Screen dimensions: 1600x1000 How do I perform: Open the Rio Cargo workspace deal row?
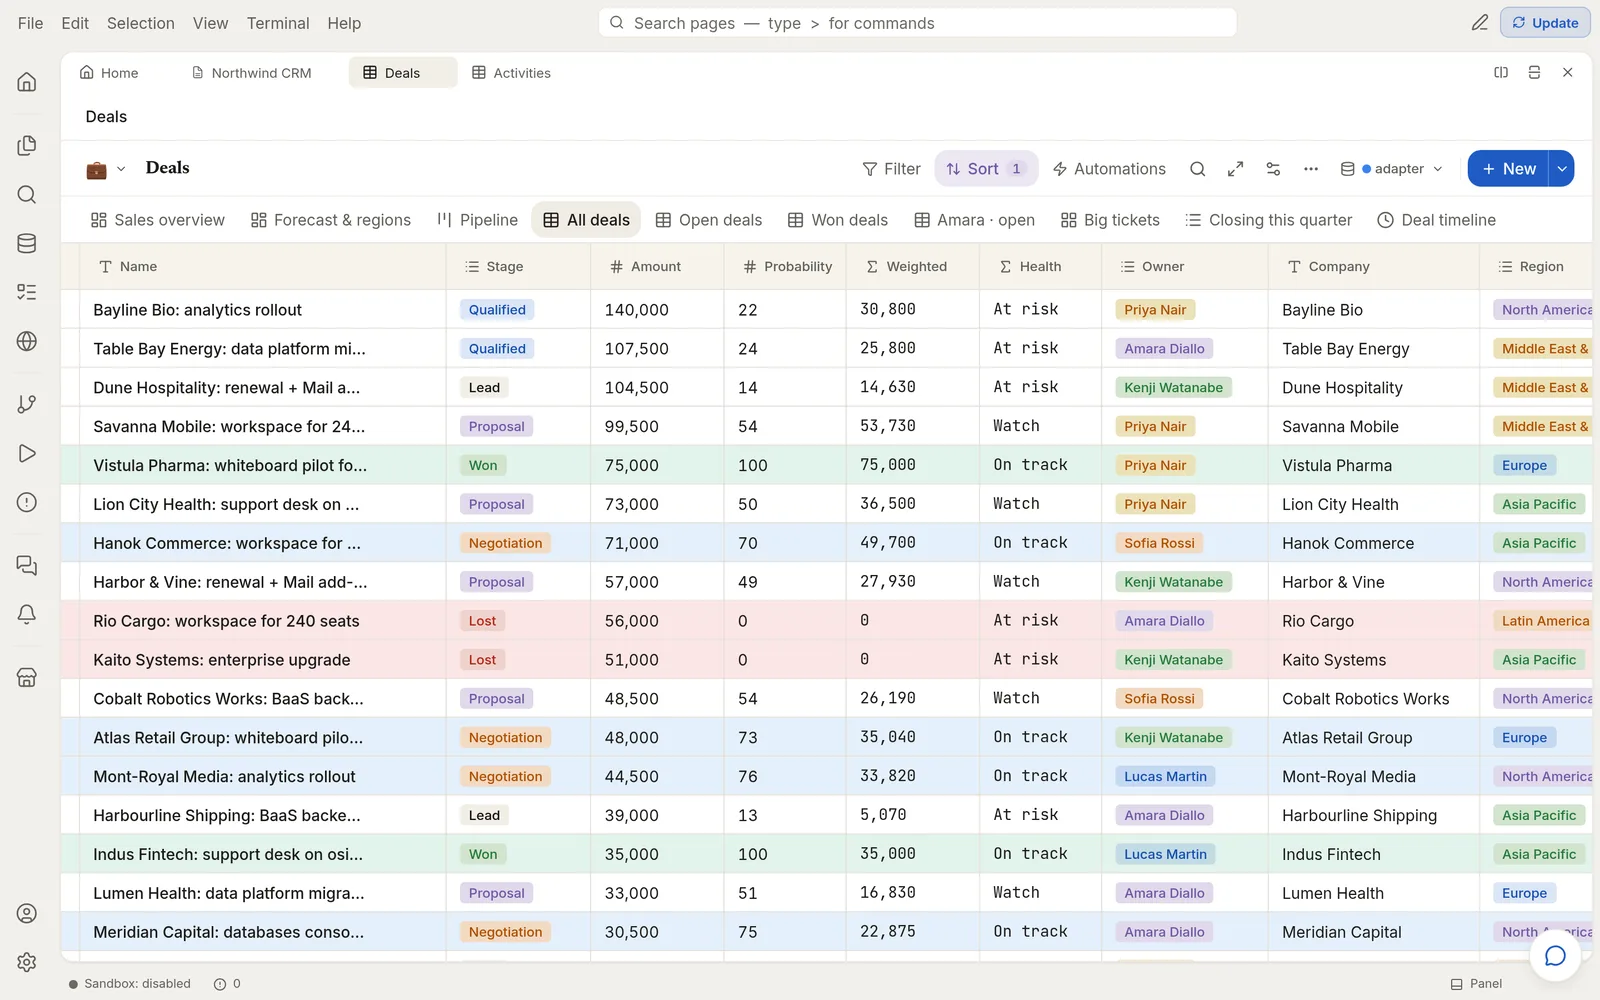click(826, 621)
